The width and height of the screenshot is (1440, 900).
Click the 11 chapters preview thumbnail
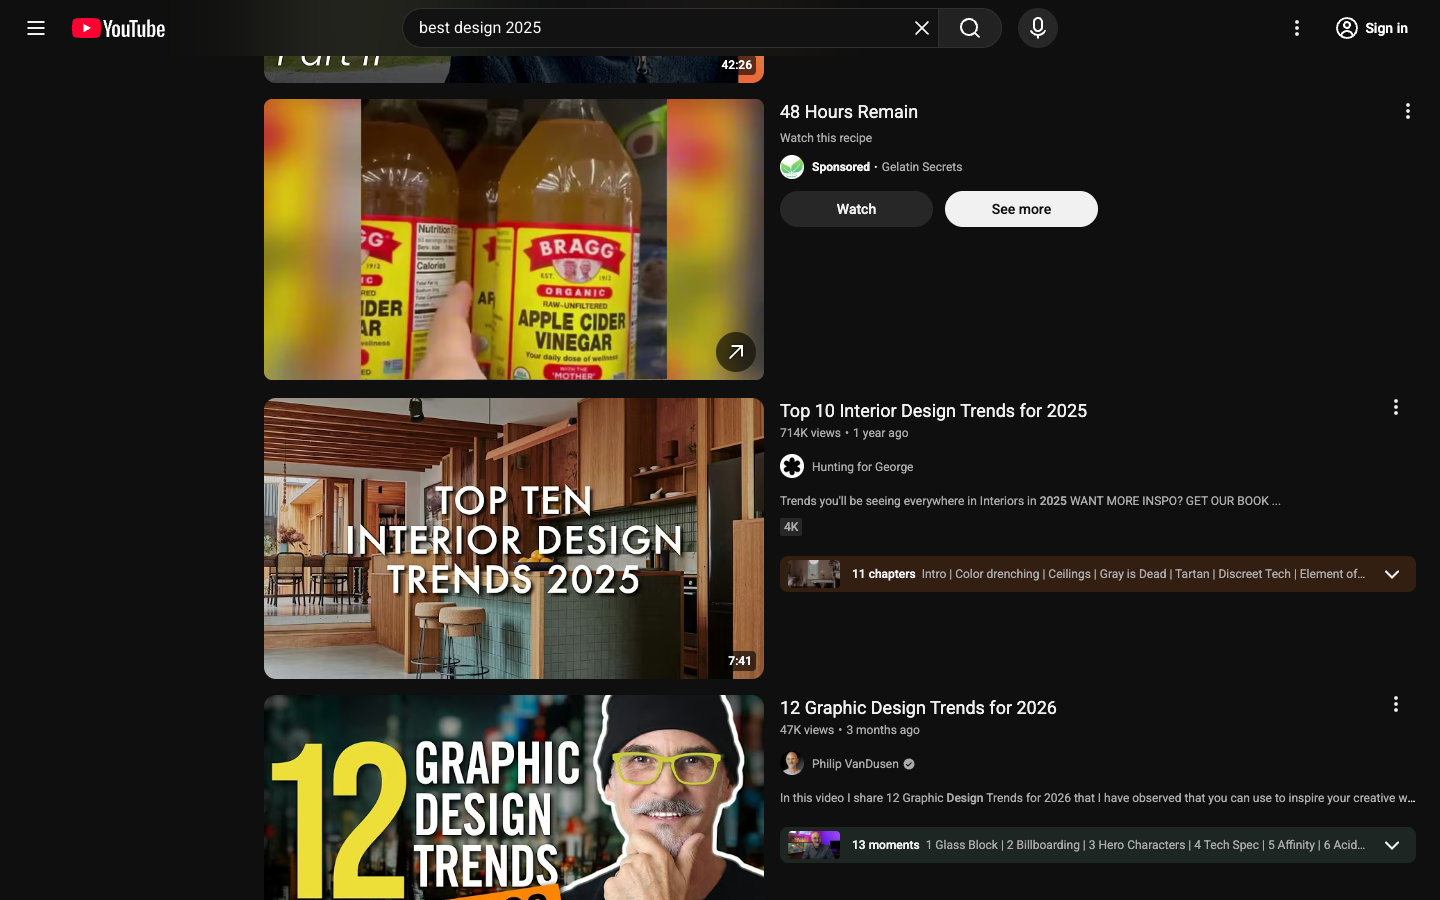point(814,574)
